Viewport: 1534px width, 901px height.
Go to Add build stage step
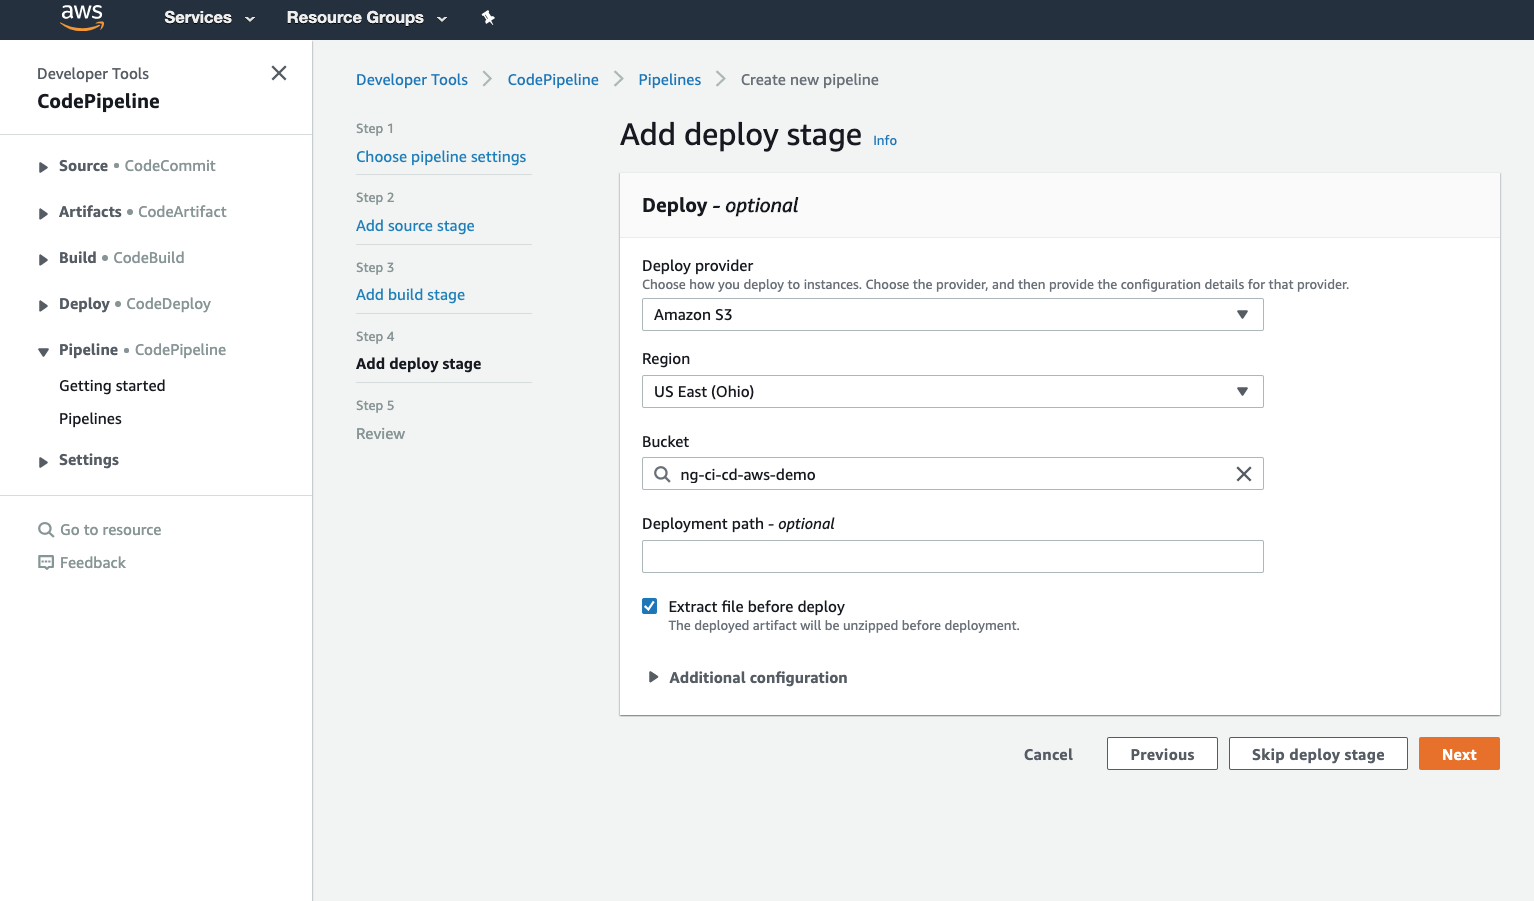tap(410, 295)
